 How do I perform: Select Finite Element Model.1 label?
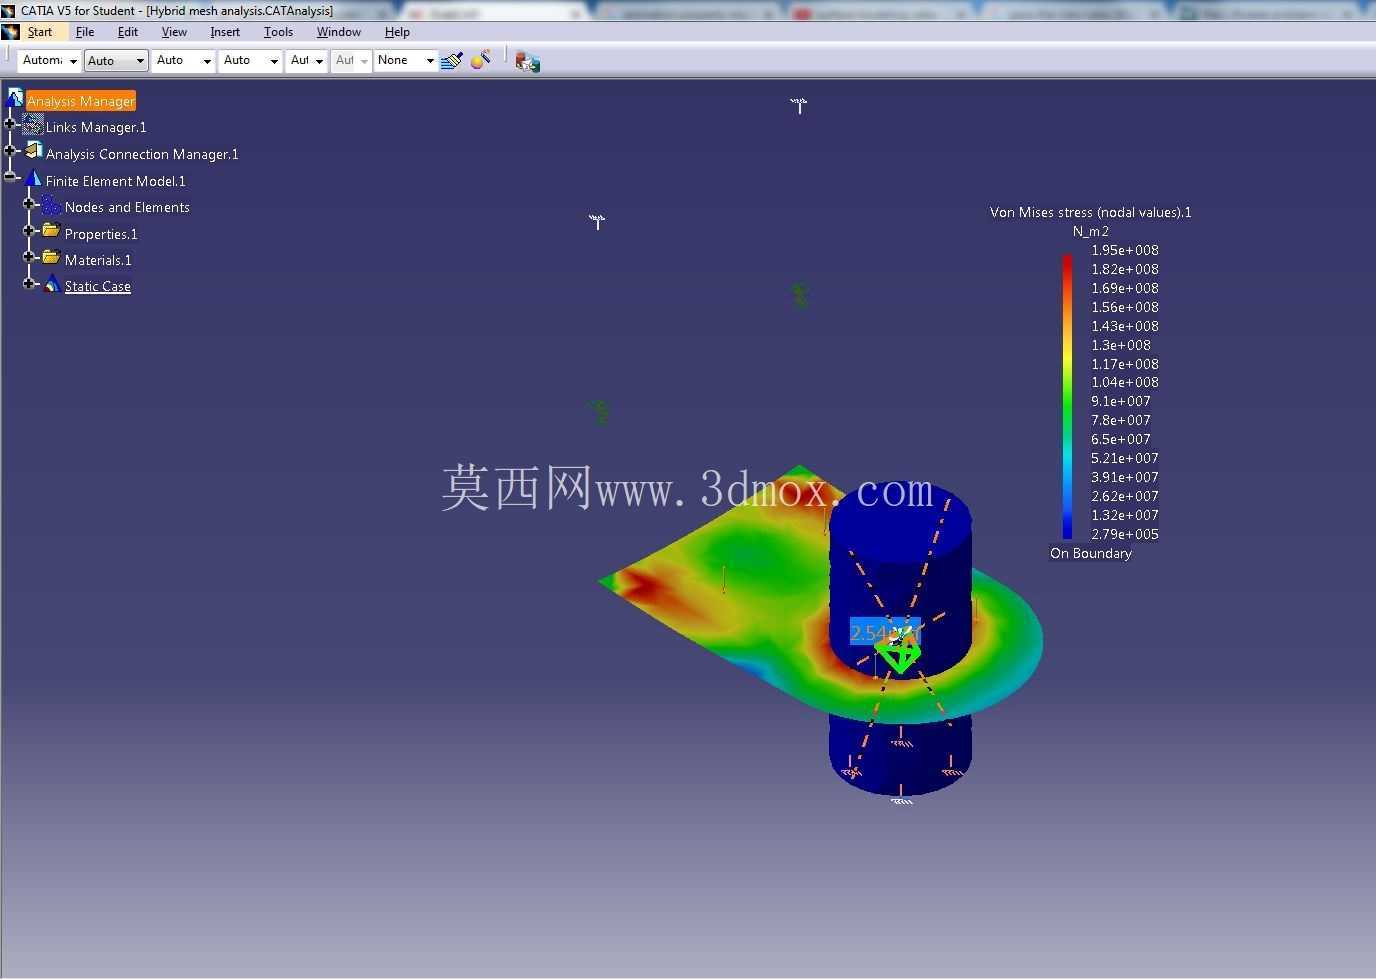pos(115,181)
